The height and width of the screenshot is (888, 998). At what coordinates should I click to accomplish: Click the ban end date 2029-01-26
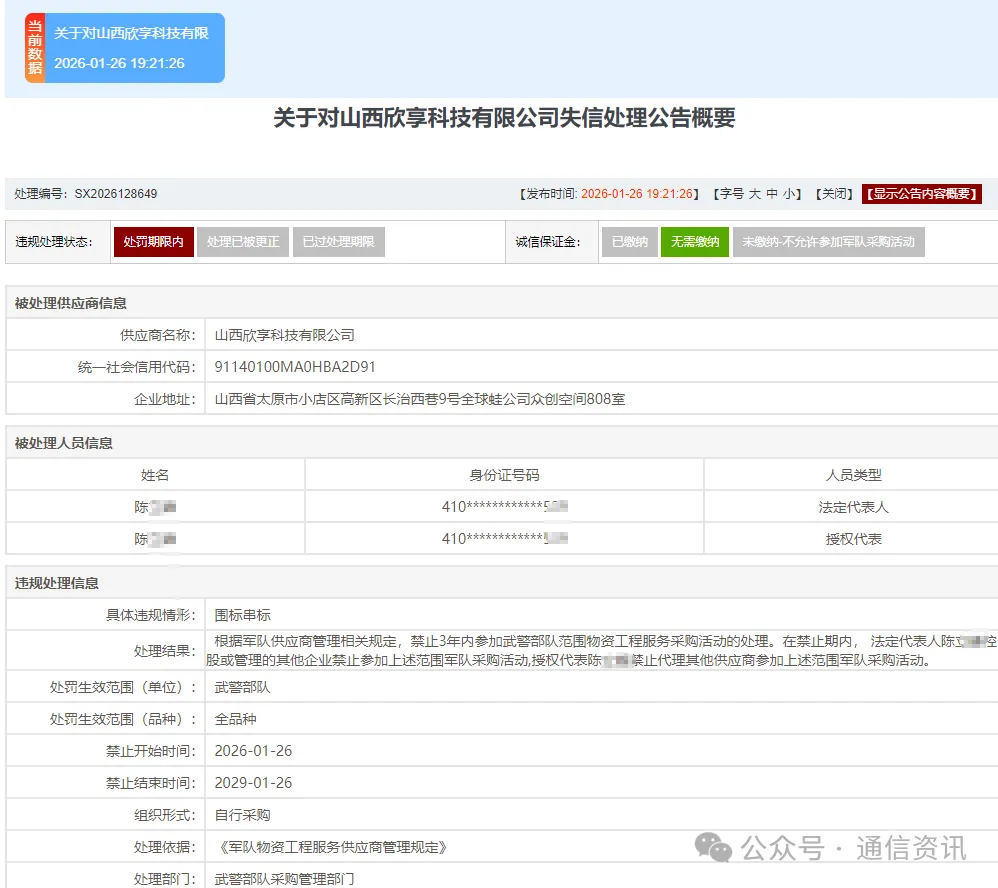point(253,783)
